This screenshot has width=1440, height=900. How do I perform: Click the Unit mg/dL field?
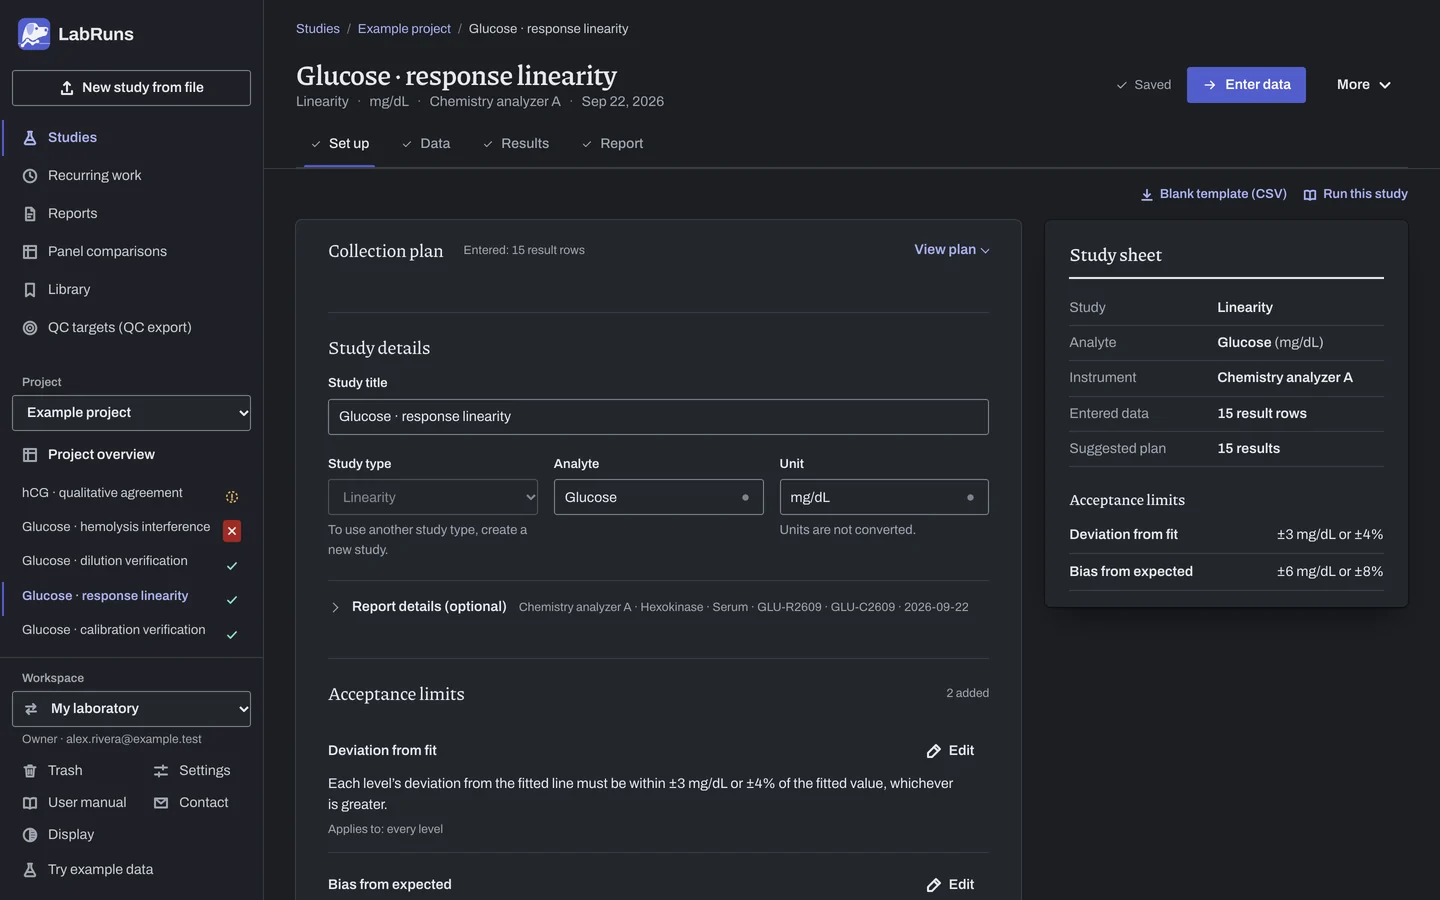tap(884, 497)
